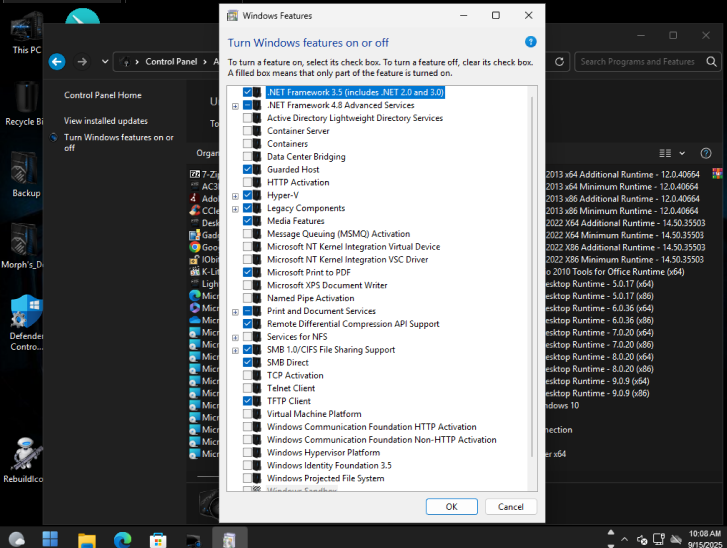The image size is (727, 548).
Task: Click the network tray icon
Action: click(659, 539)
